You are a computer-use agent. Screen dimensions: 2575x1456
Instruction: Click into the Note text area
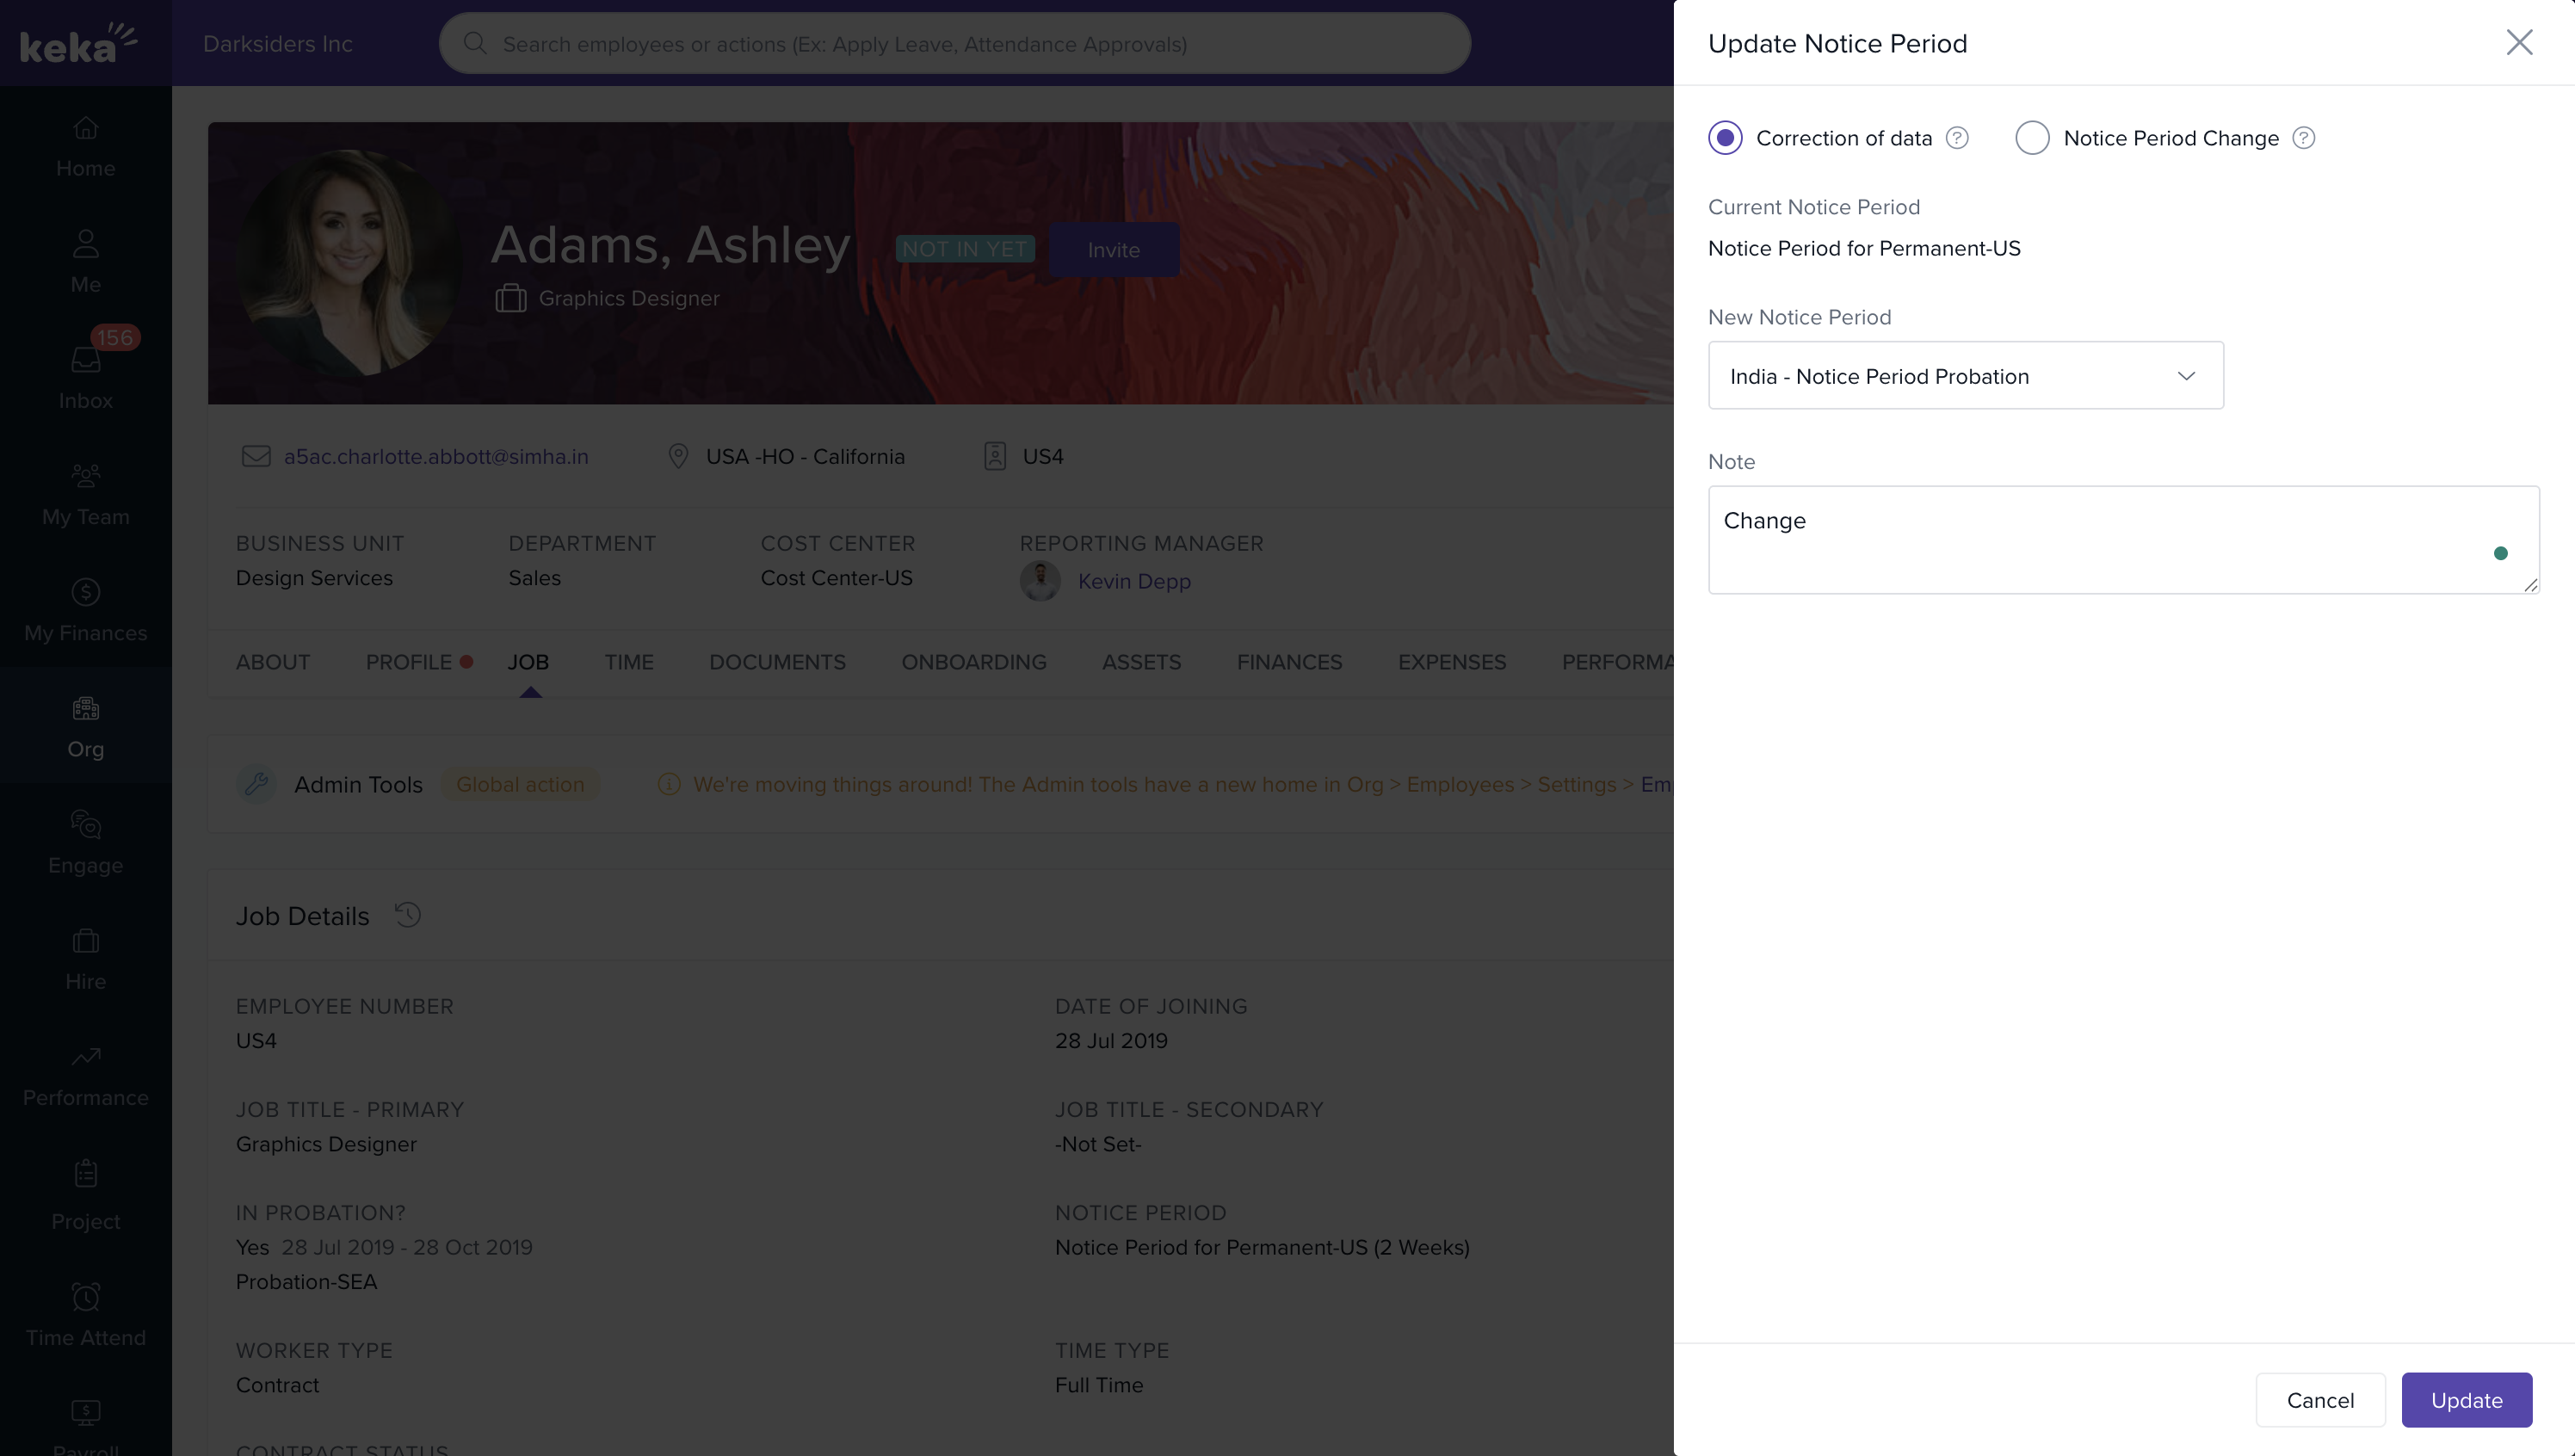coord(2122,540)
